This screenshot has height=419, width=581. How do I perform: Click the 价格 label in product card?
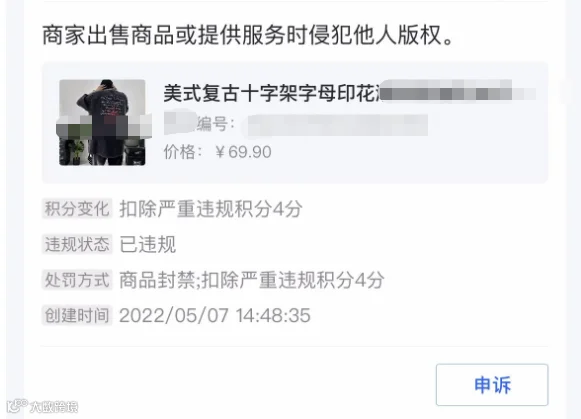[x=183, y=152]
